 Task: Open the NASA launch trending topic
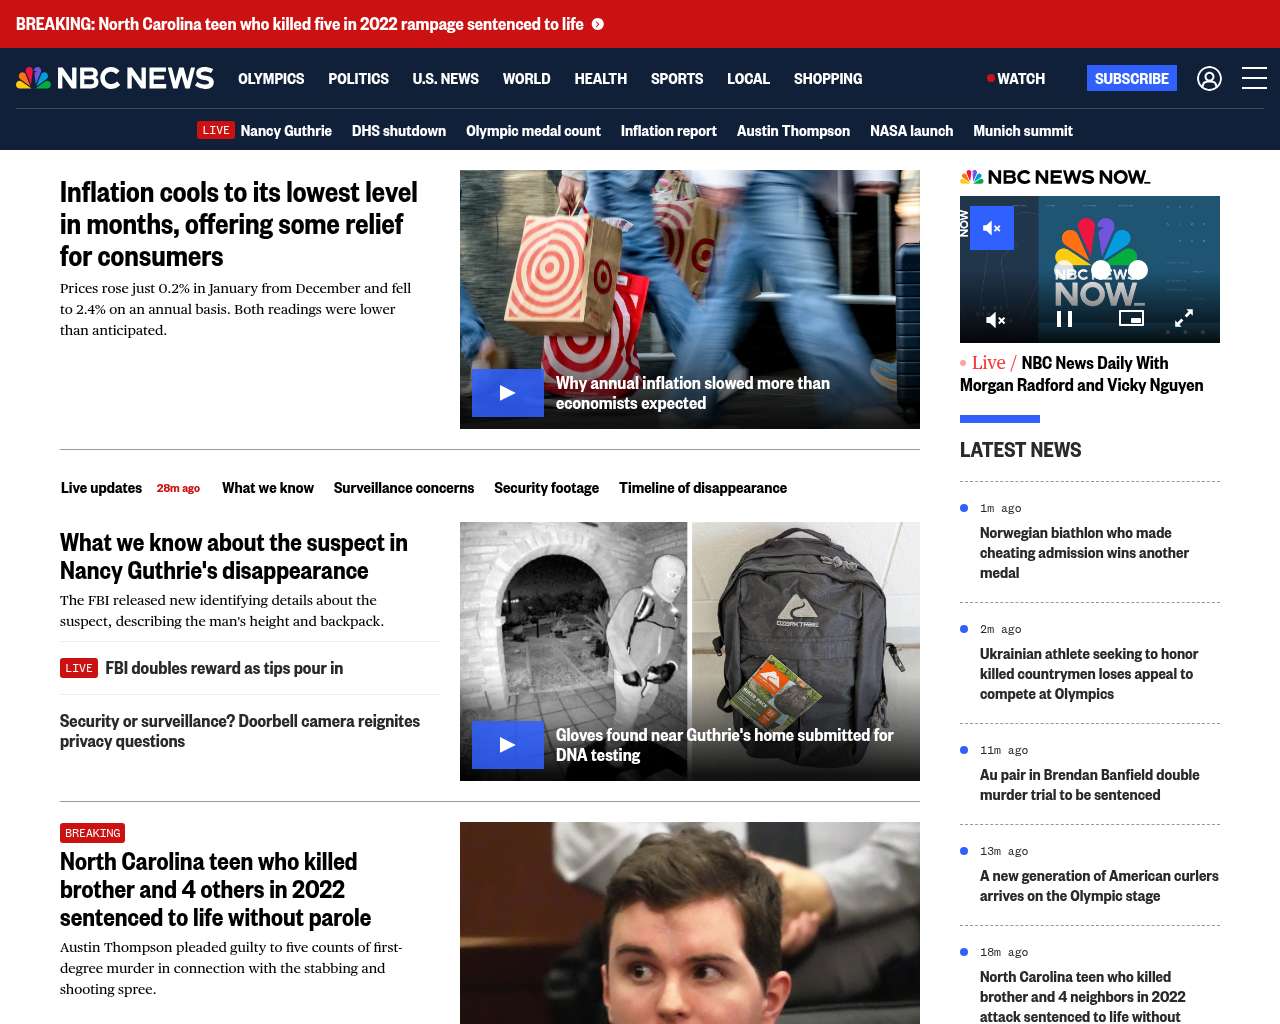click(911, 131)
